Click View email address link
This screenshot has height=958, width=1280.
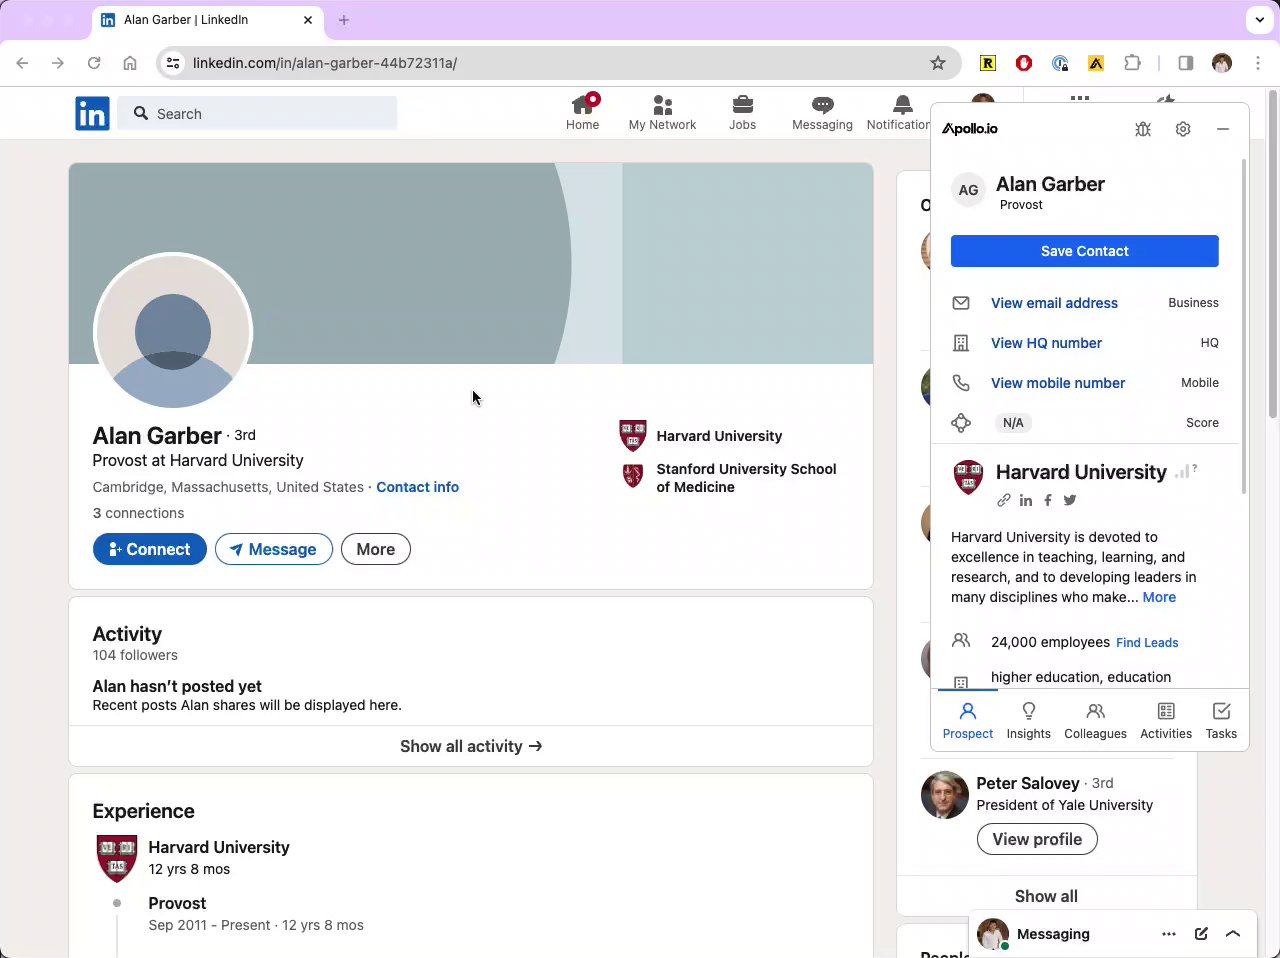tap(1054, 303)
